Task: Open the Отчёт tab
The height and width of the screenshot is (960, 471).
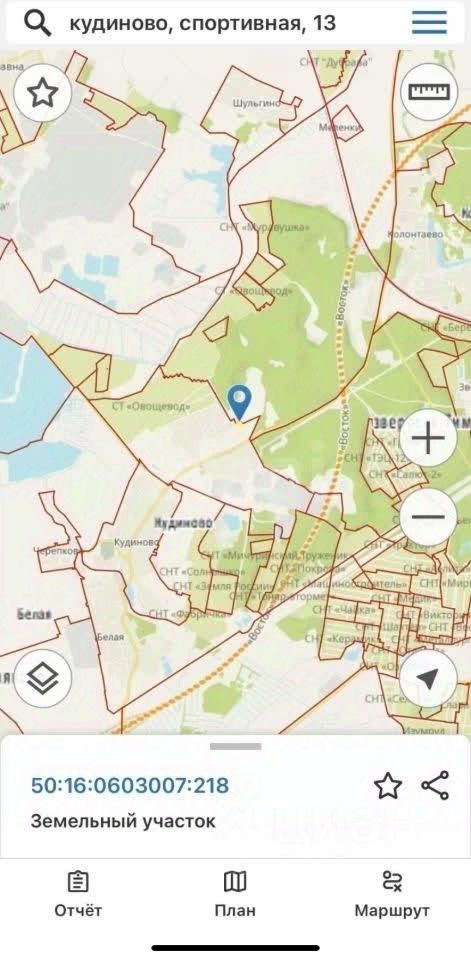Action: 78,894
